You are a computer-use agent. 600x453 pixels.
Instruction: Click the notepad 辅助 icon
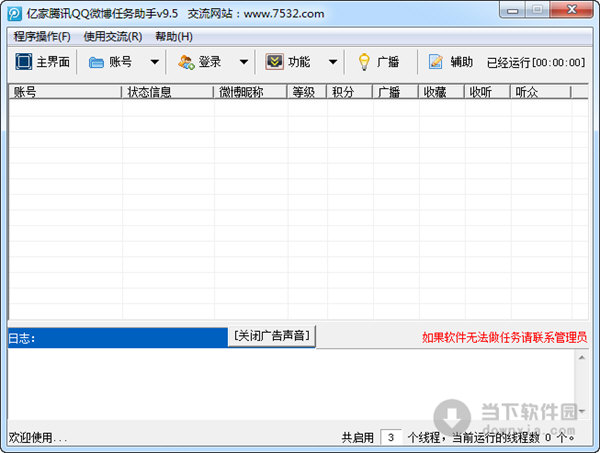436,62
